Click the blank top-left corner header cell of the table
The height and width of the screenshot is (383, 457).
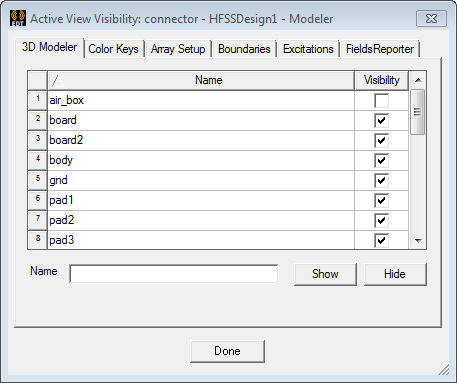38,80
